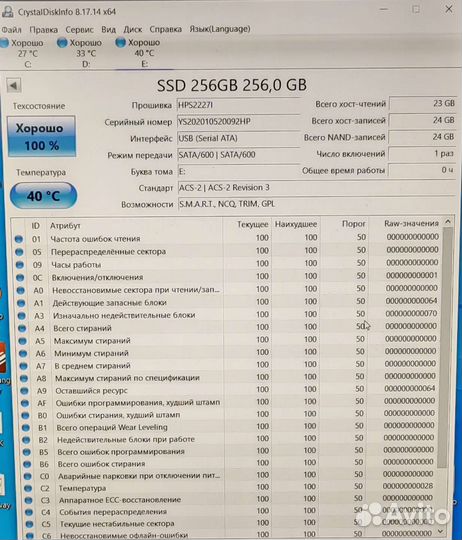462x540 pixels.
Task: Select row Невосстановимые сектора при чтении/зап…
Action: [x=228, y=290]
